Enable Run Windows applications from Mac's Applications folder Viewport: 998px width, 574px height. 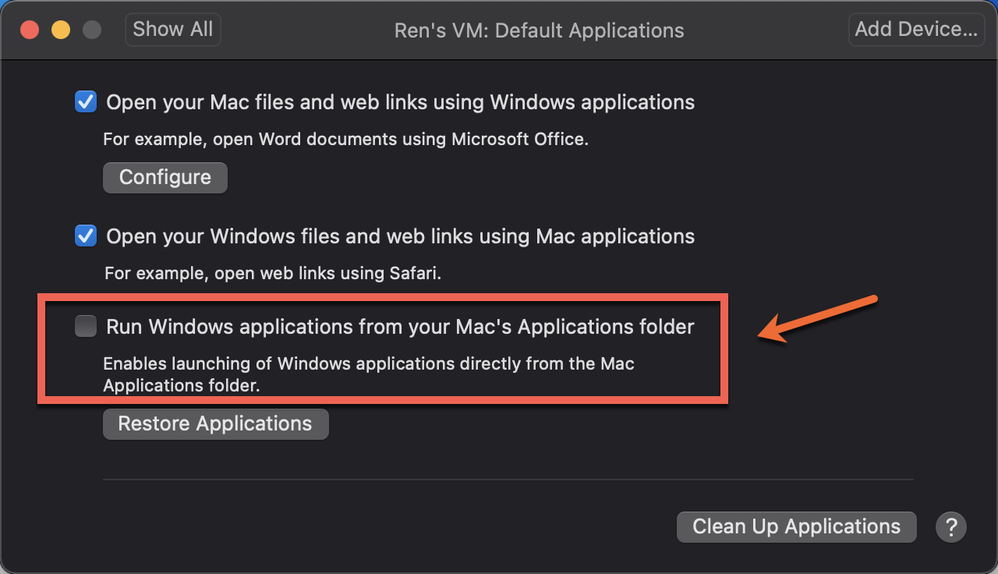pyautogui.click(x=86, y=326)
